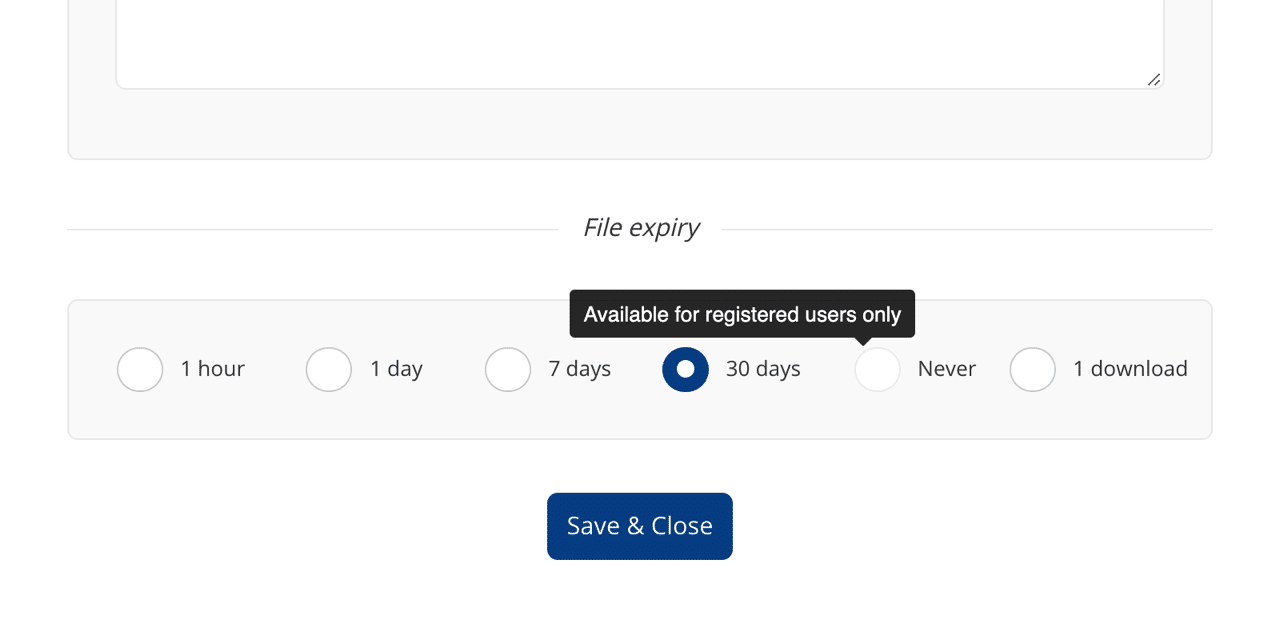The height and width of the screenshot is (640, 1280).
Task: Click the "1 day" label text
Action: [397, 369]
